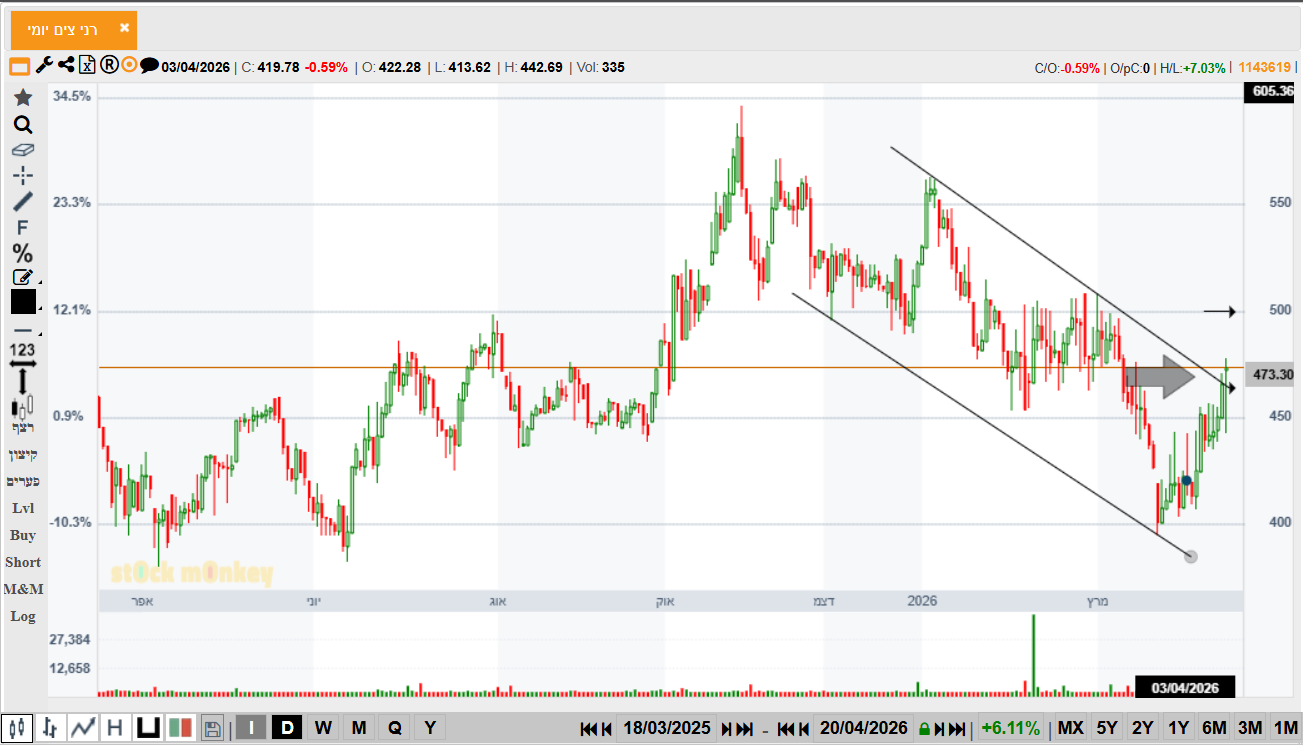Export data with the Excel icon
The image size is (1303, 746).
point(87,66)
